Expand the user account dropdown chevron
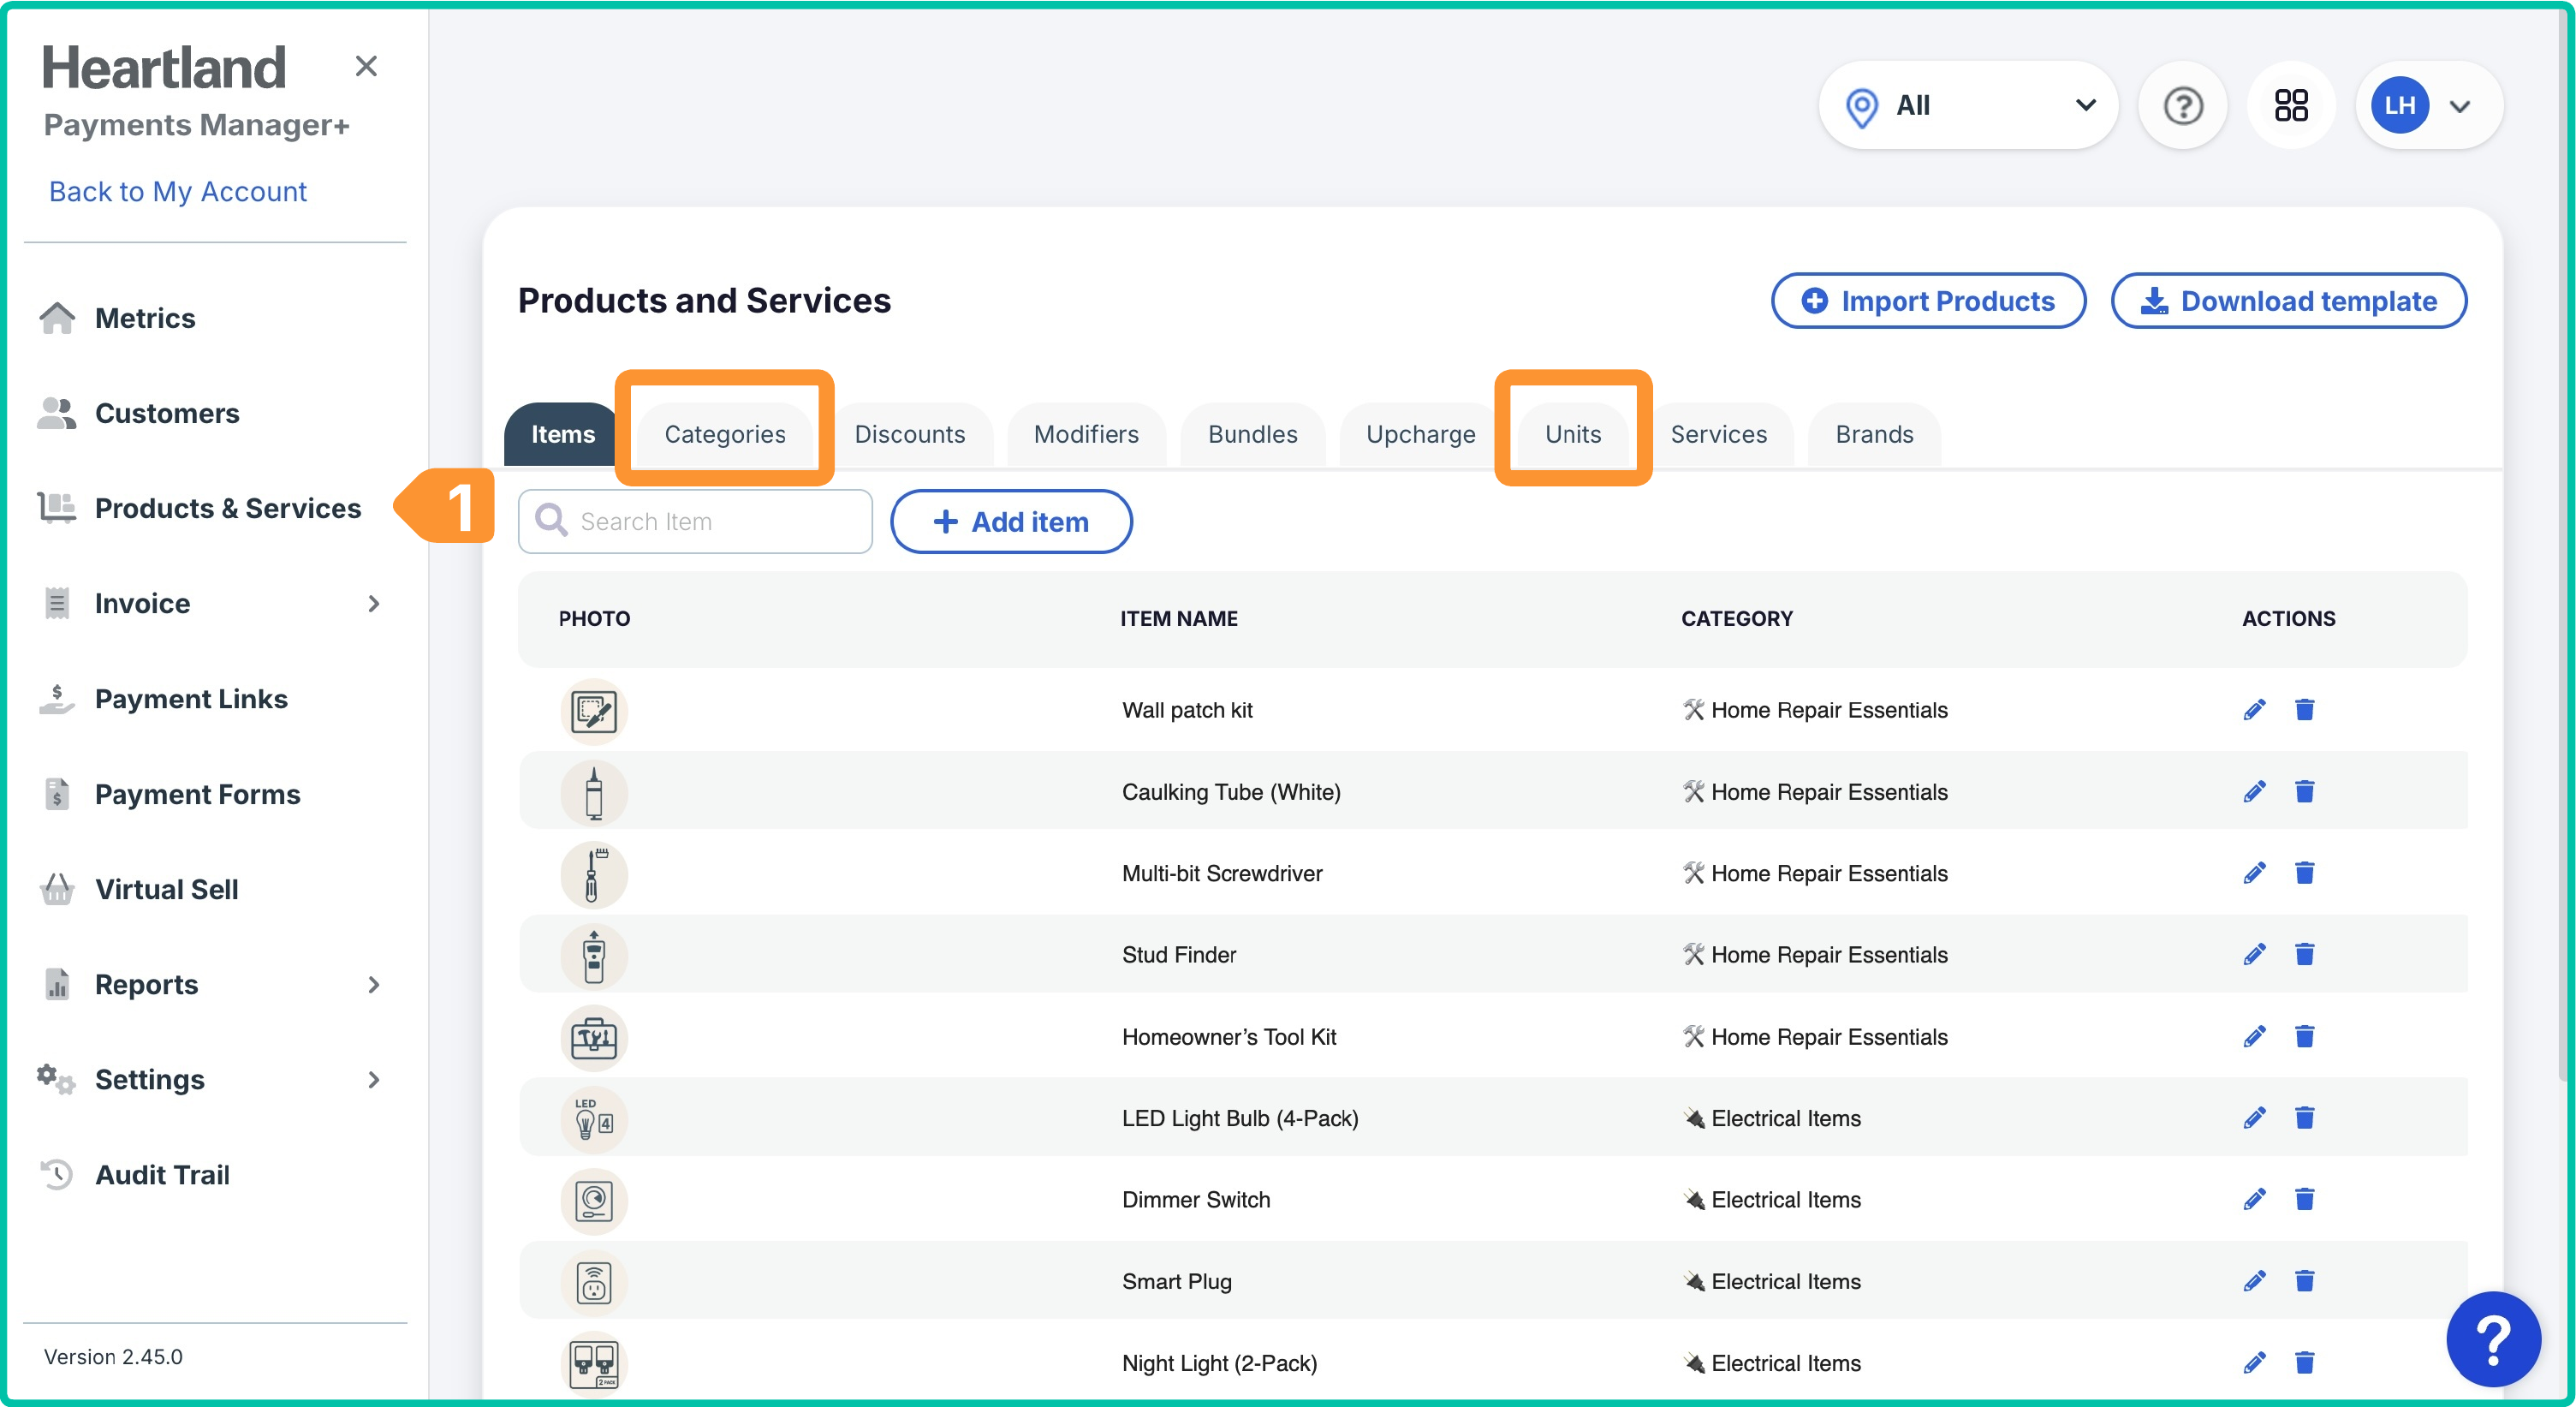 pyautogui.click(x=2460, y=106)
